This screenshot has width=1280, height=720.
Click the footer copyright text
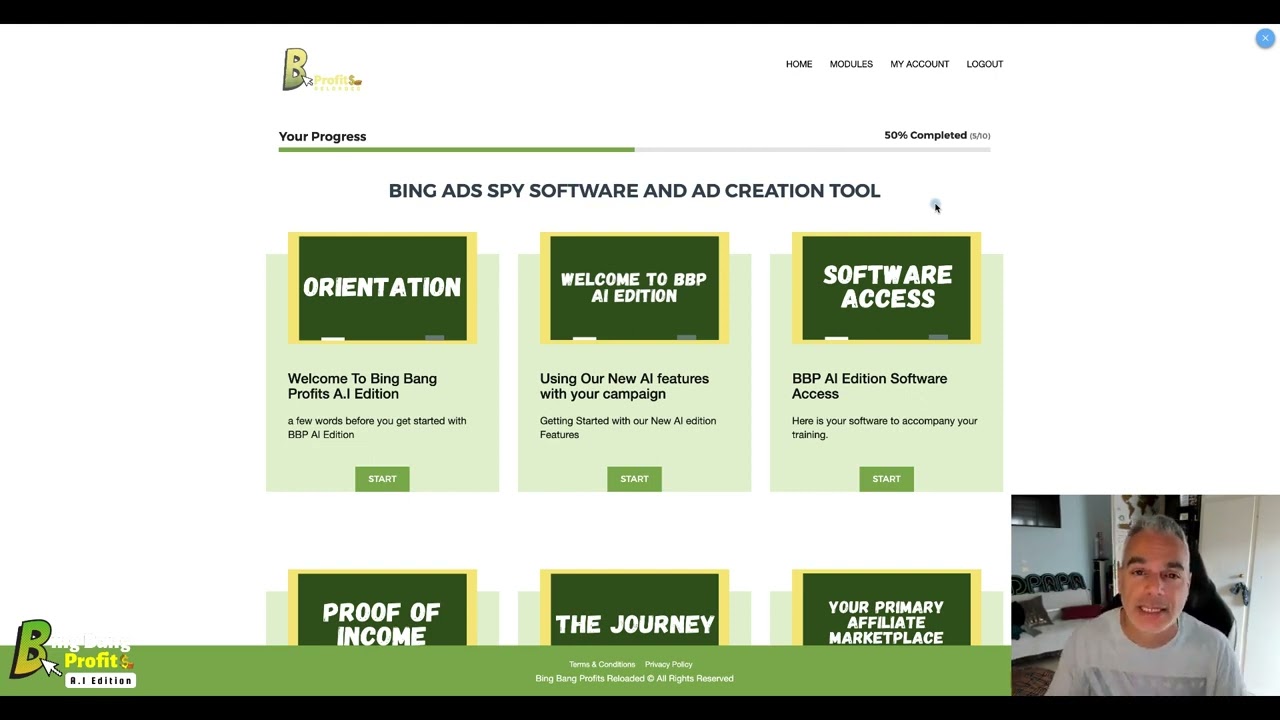634,678
